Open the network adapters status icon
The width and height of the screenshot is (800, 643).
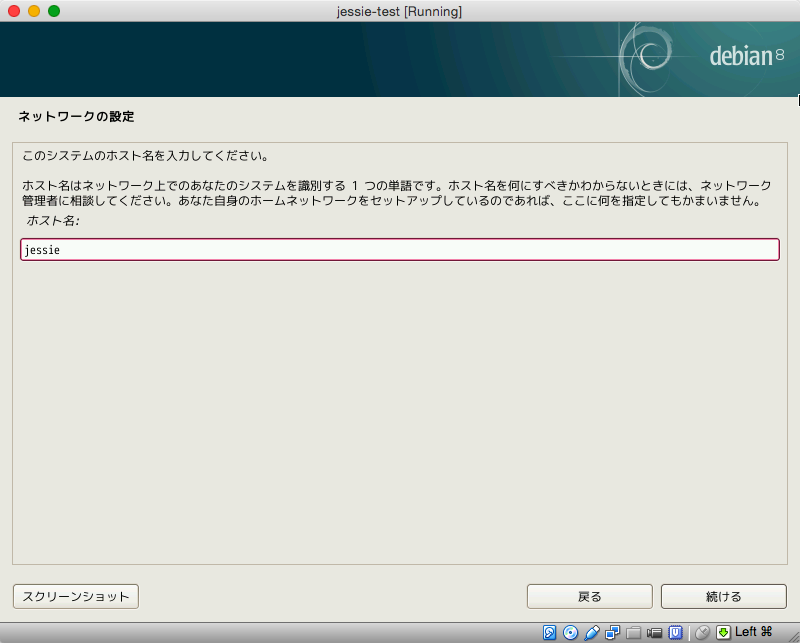[x=612, y=632]
